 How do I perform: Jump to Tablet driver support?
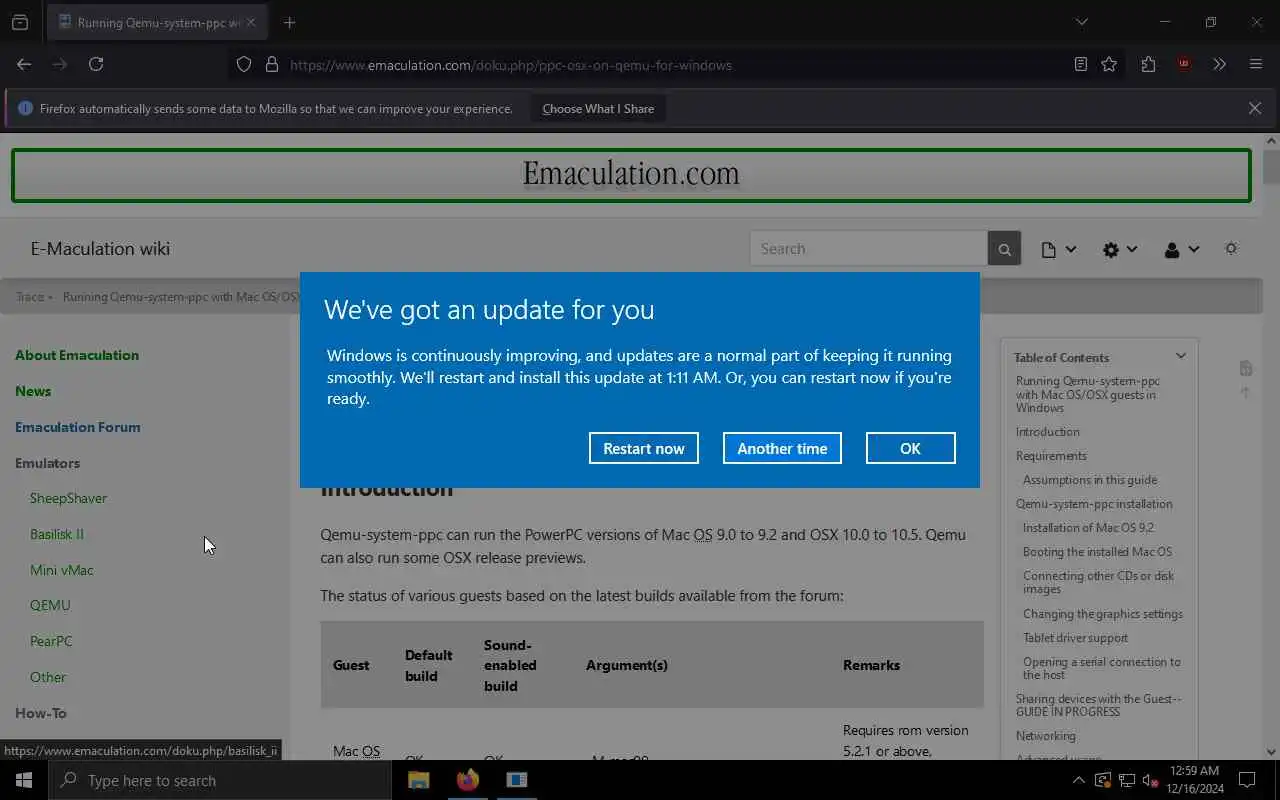[1075, 638]
